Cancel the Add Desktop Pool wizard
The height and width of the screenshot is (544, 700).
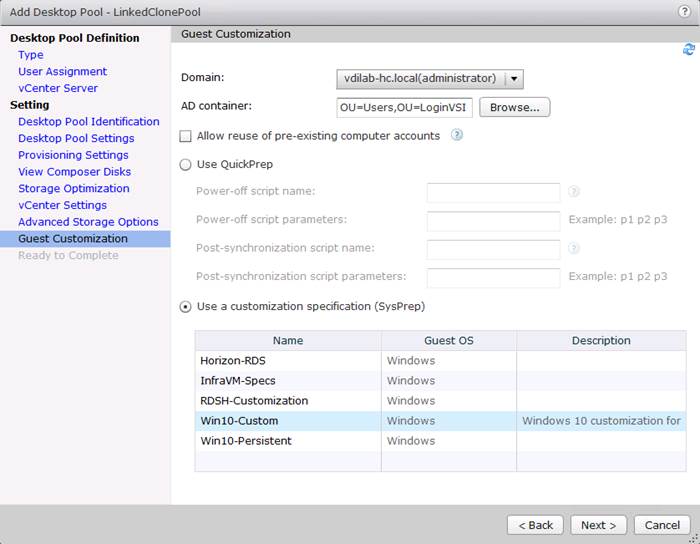pyautogui.click(x=662, y=525)
